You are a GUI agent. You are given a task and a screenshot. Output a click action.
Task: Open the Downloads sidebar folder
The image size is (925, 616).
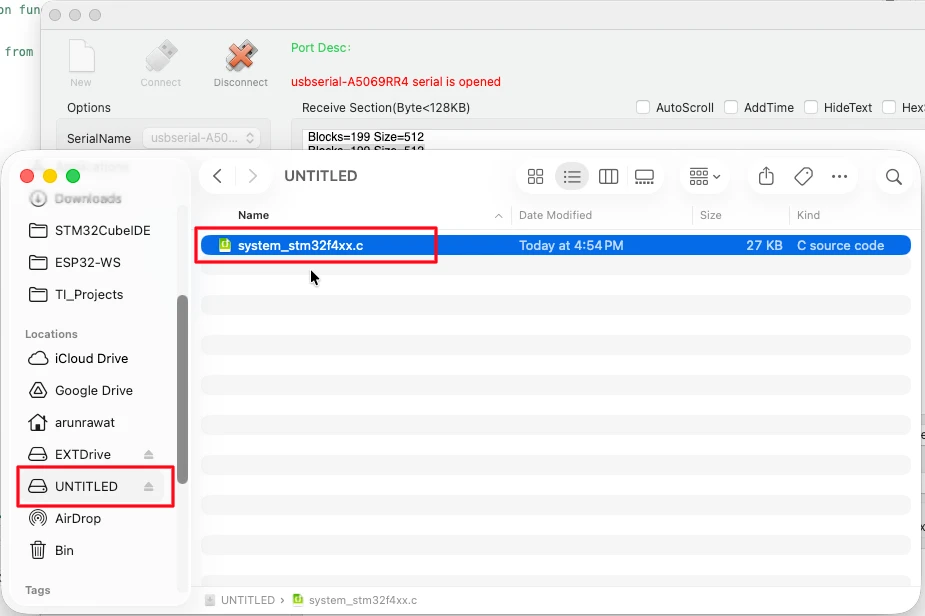[x=88, y=199]
